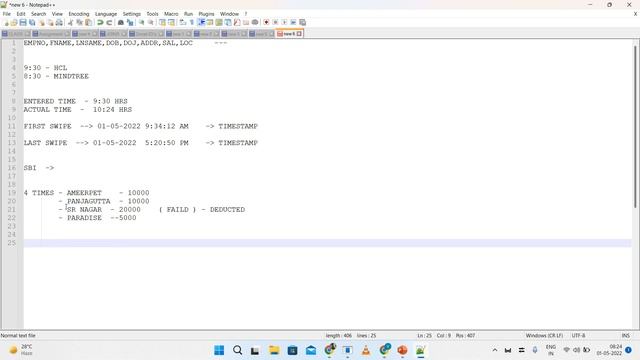Open taskbar Search magnifier
This screenshot has height=360, width=640.
[x=238, y=350]
